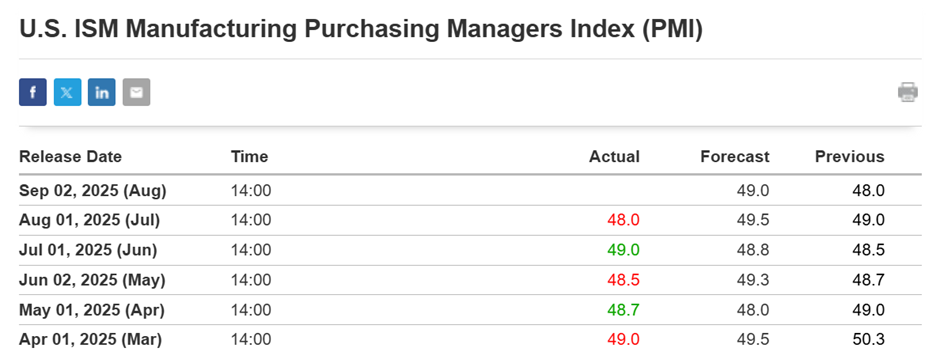Share the page on Facebook
The width and height of the screenshot is (940, 363).
32,92
